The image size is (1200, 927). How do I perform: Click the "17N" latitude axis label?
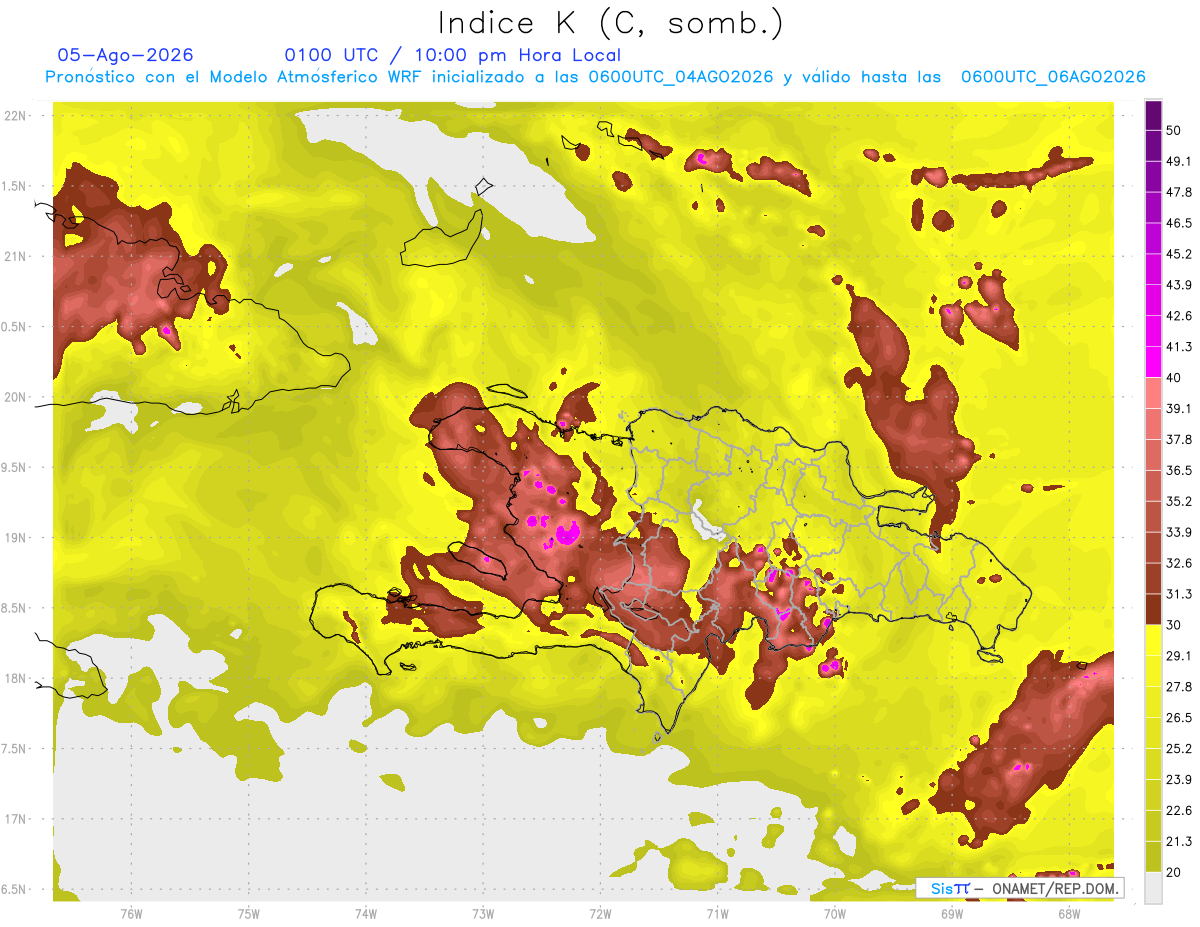(17, 819)
